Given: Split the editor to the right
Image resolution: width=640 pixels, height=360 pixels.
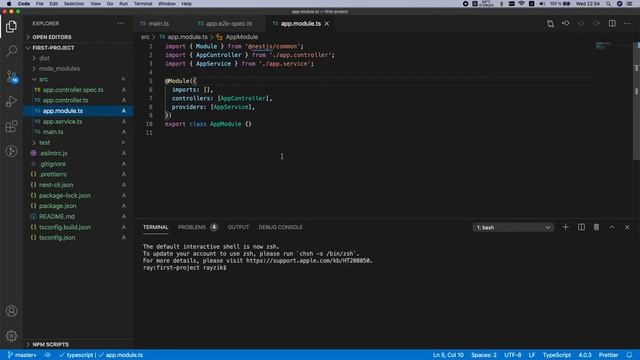Looking at the screenshot, I should (x=612, y=24).
